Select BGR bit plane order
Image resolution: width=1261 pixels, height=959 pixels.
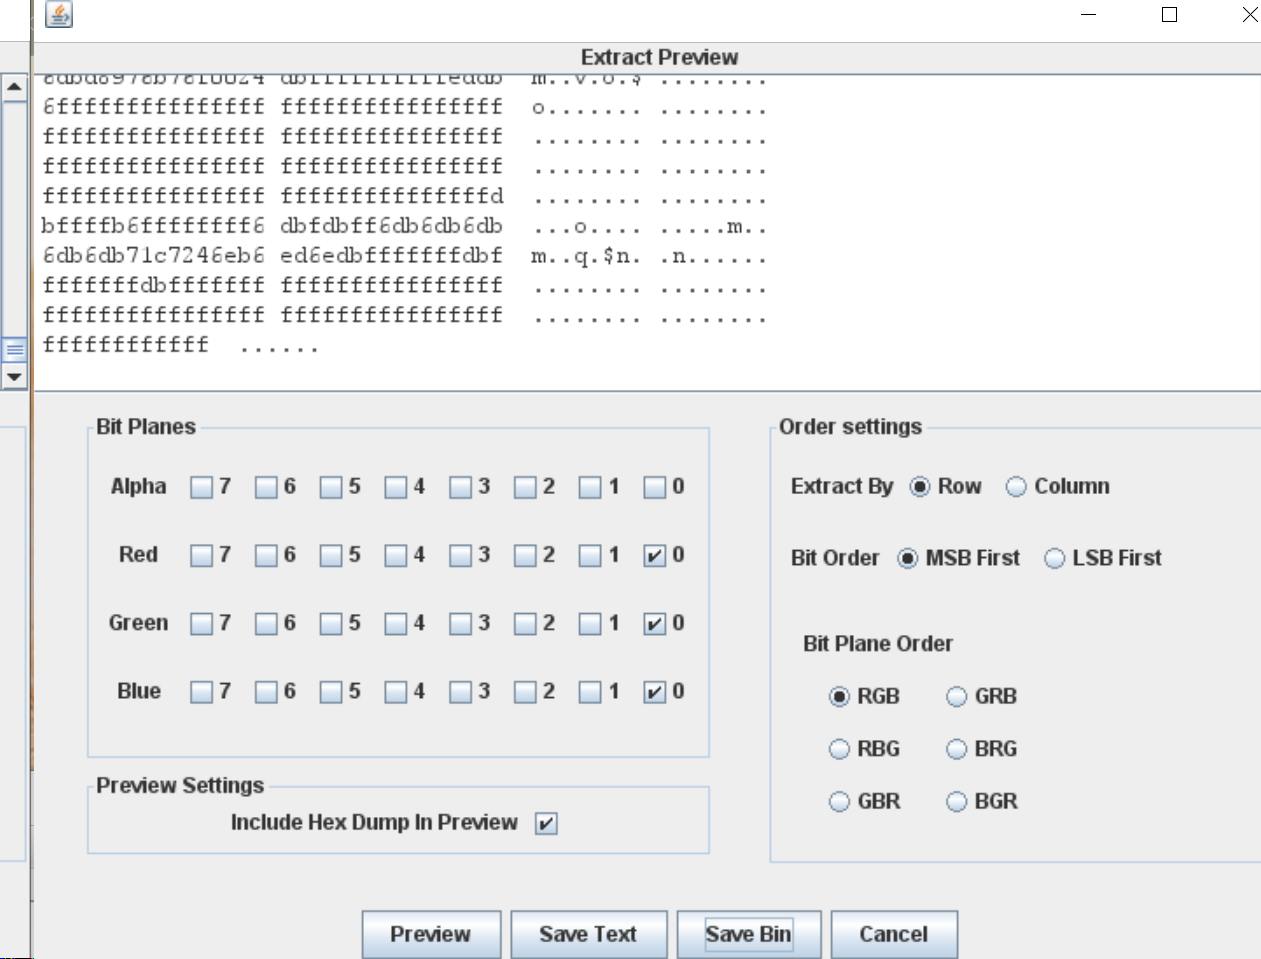(957, 802)
